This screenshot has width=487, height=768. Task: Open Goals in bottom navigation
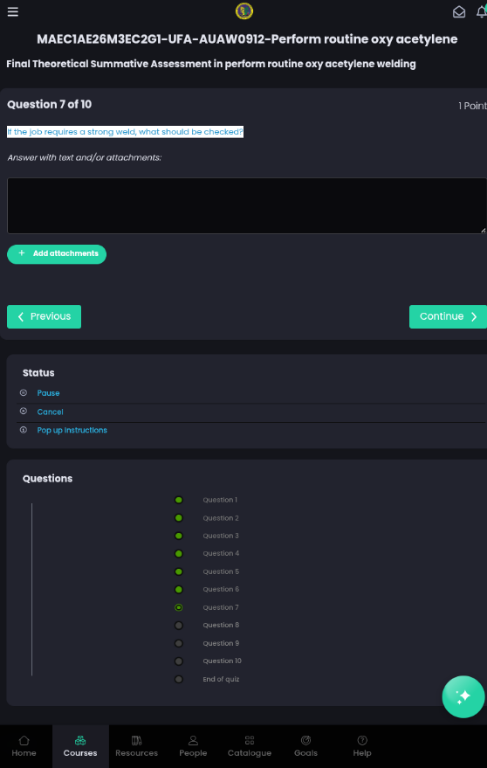306,746
